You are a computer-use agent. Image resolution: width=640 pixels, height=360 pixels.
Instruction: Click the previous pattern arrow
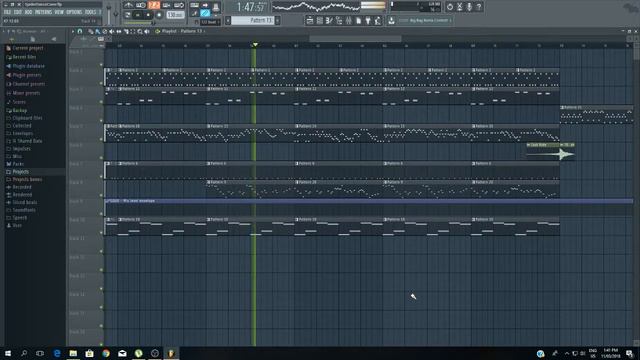click(x=228, y=20)
